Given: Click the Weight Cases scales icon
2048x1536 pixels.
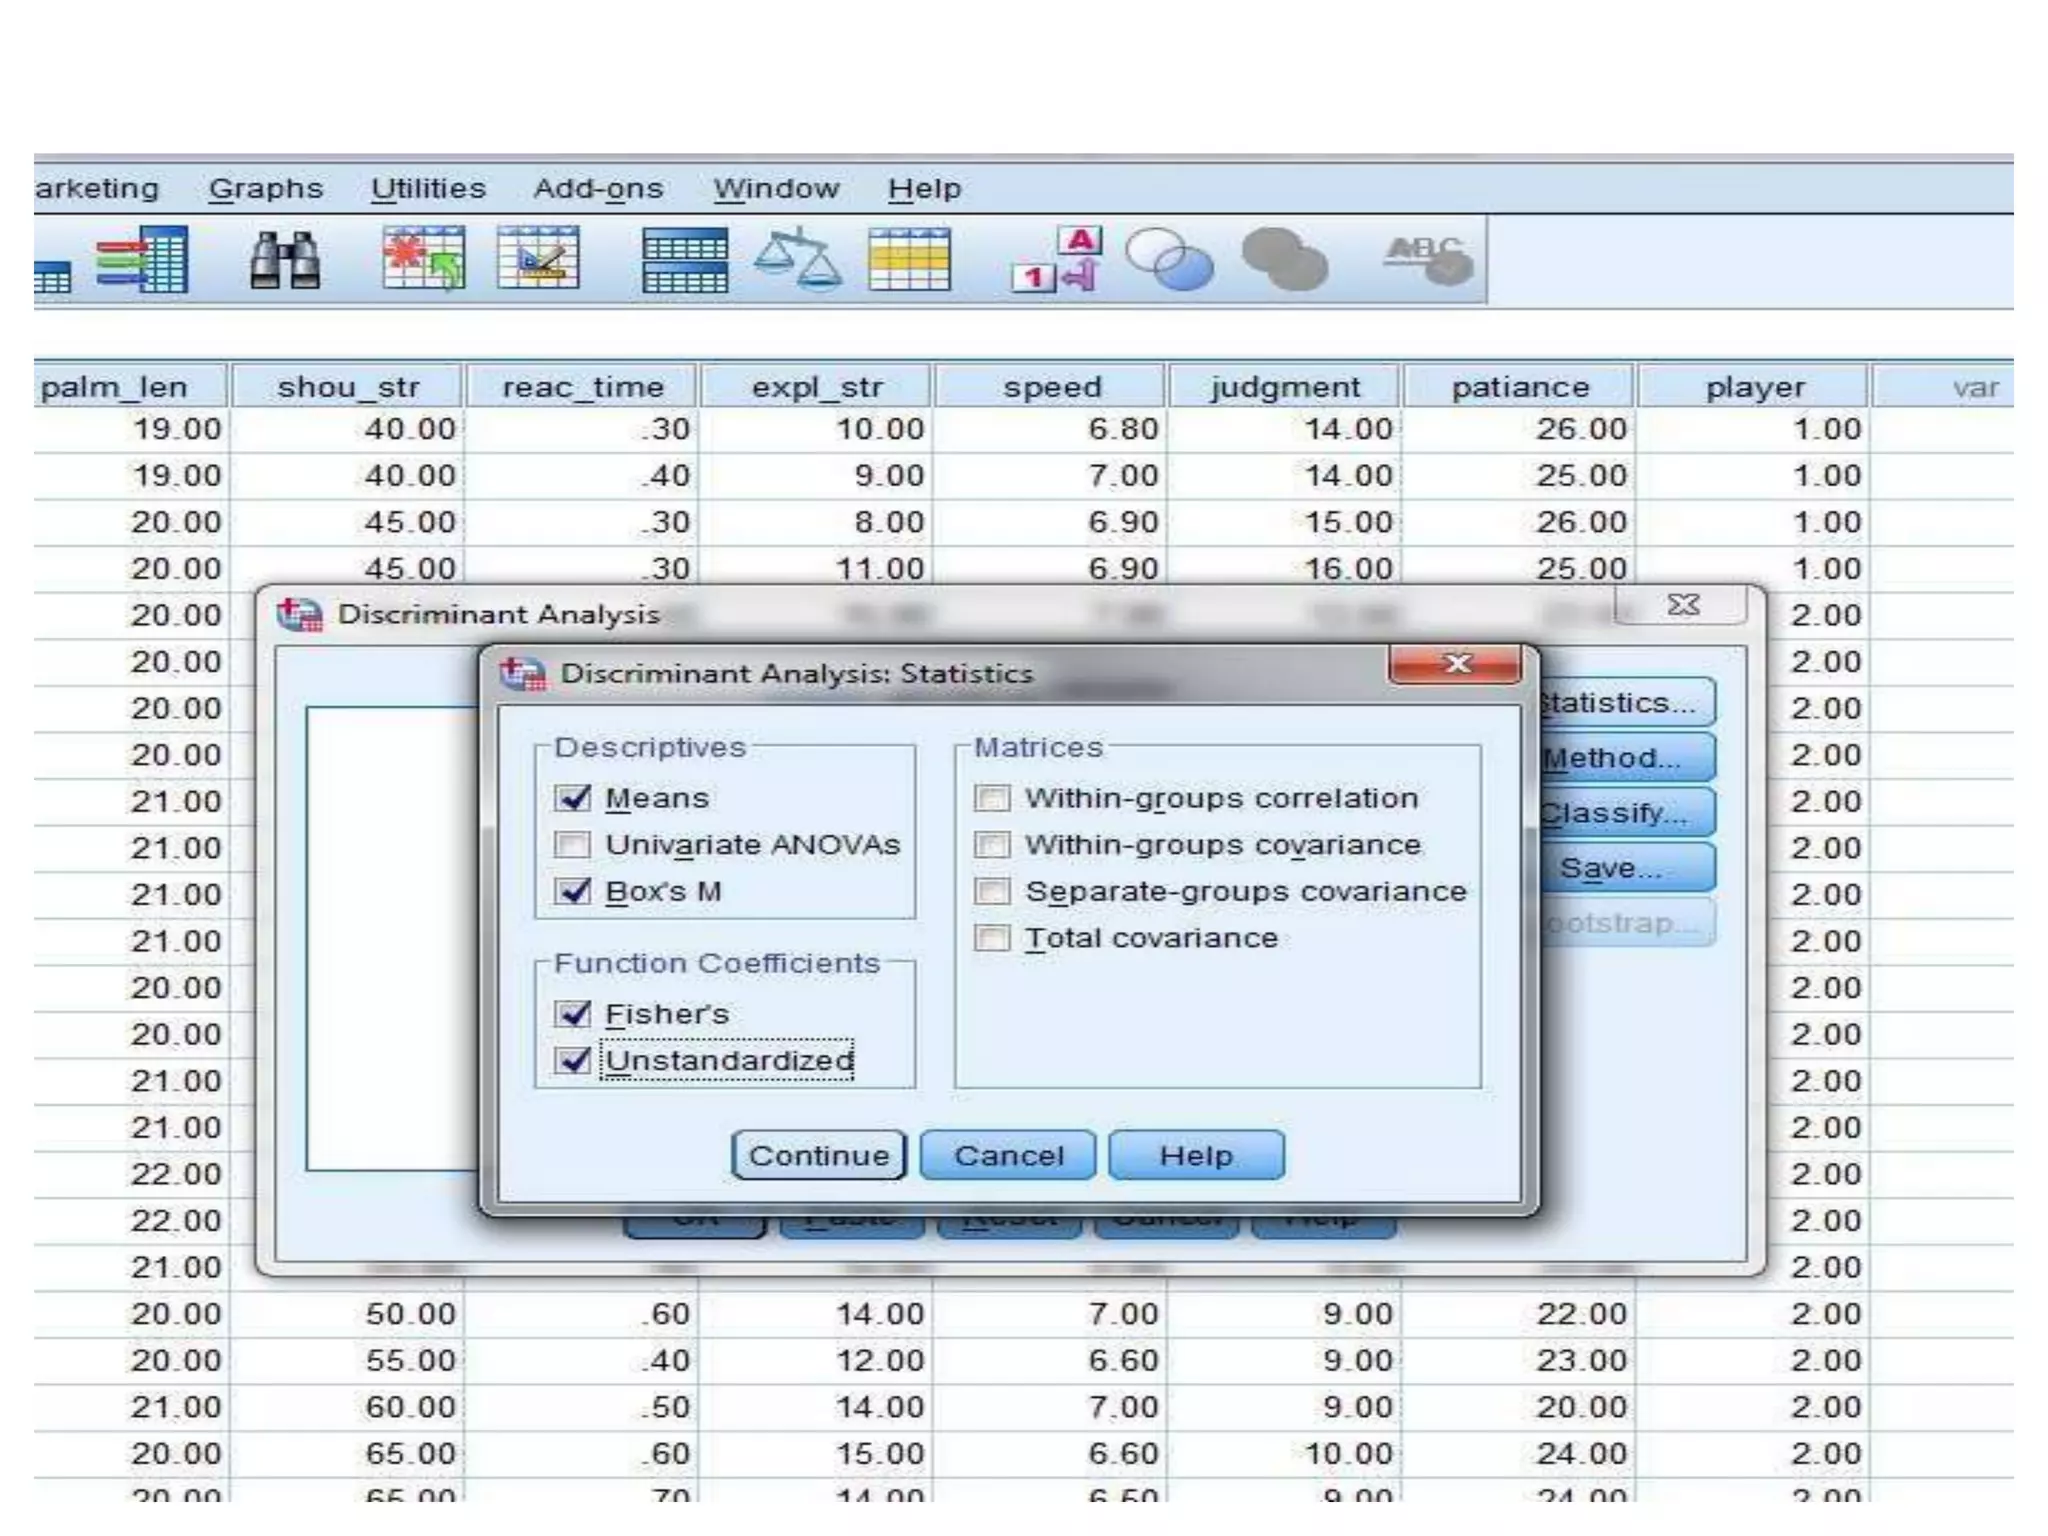Looking at the screenshot, I should 797,260.
